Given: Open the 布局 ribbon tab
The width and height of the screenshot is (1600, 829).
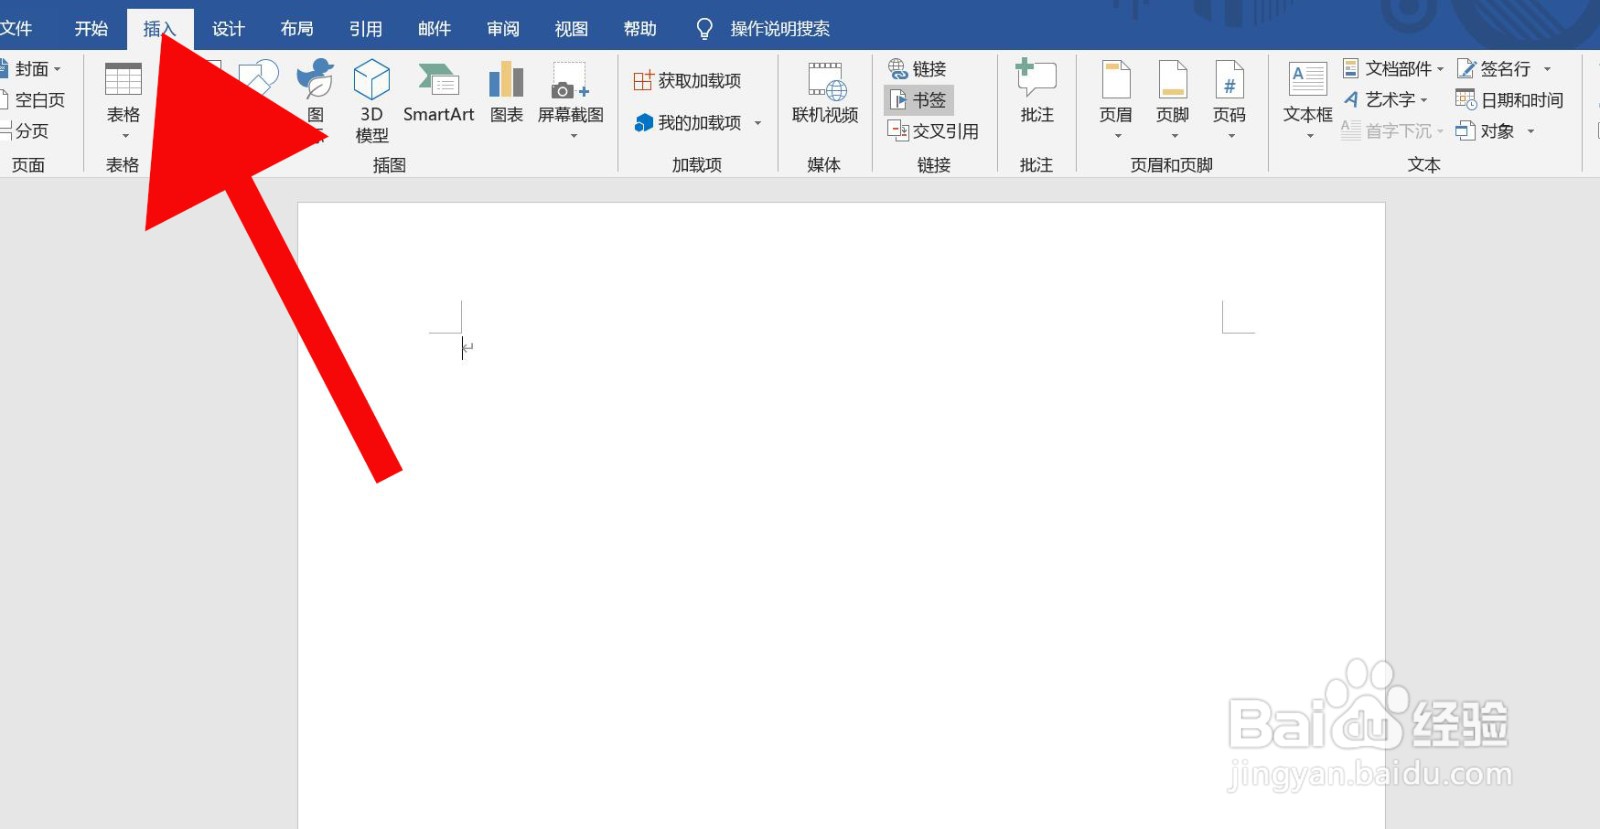Looking at the screenshot, I should click(x=297, y=29).
